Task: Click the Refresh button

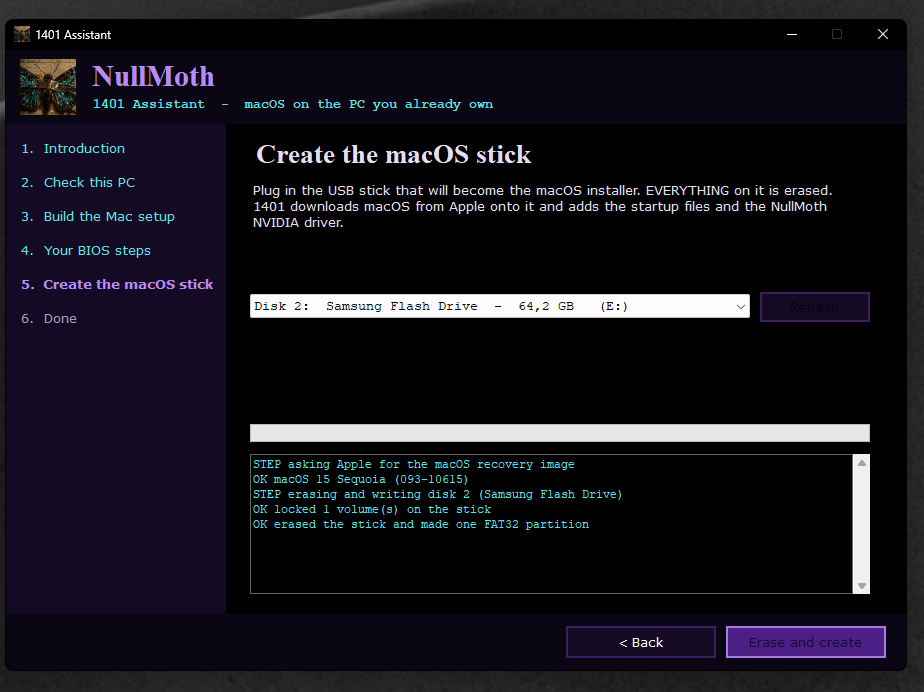Action: (814, 307)
